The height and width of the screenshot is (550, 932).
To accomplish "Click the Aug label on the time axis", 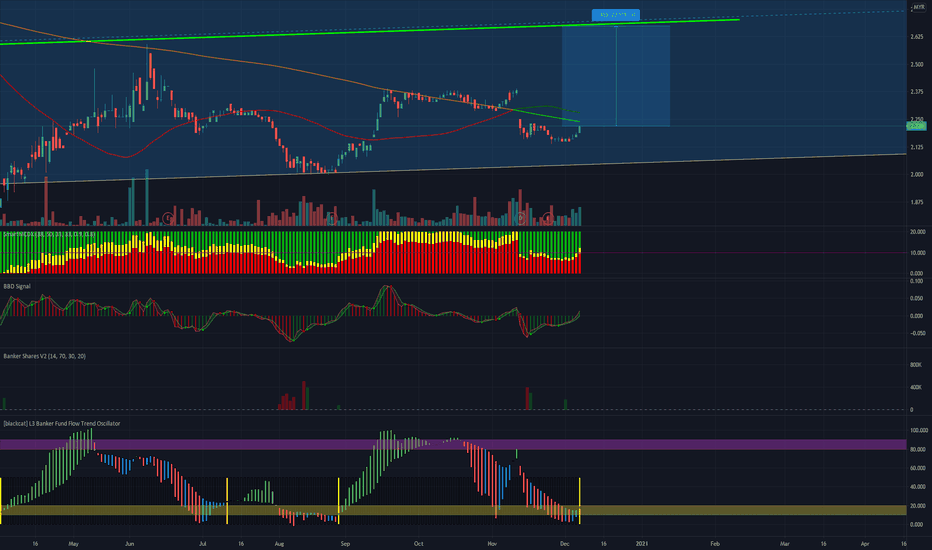I will point(279,543).
